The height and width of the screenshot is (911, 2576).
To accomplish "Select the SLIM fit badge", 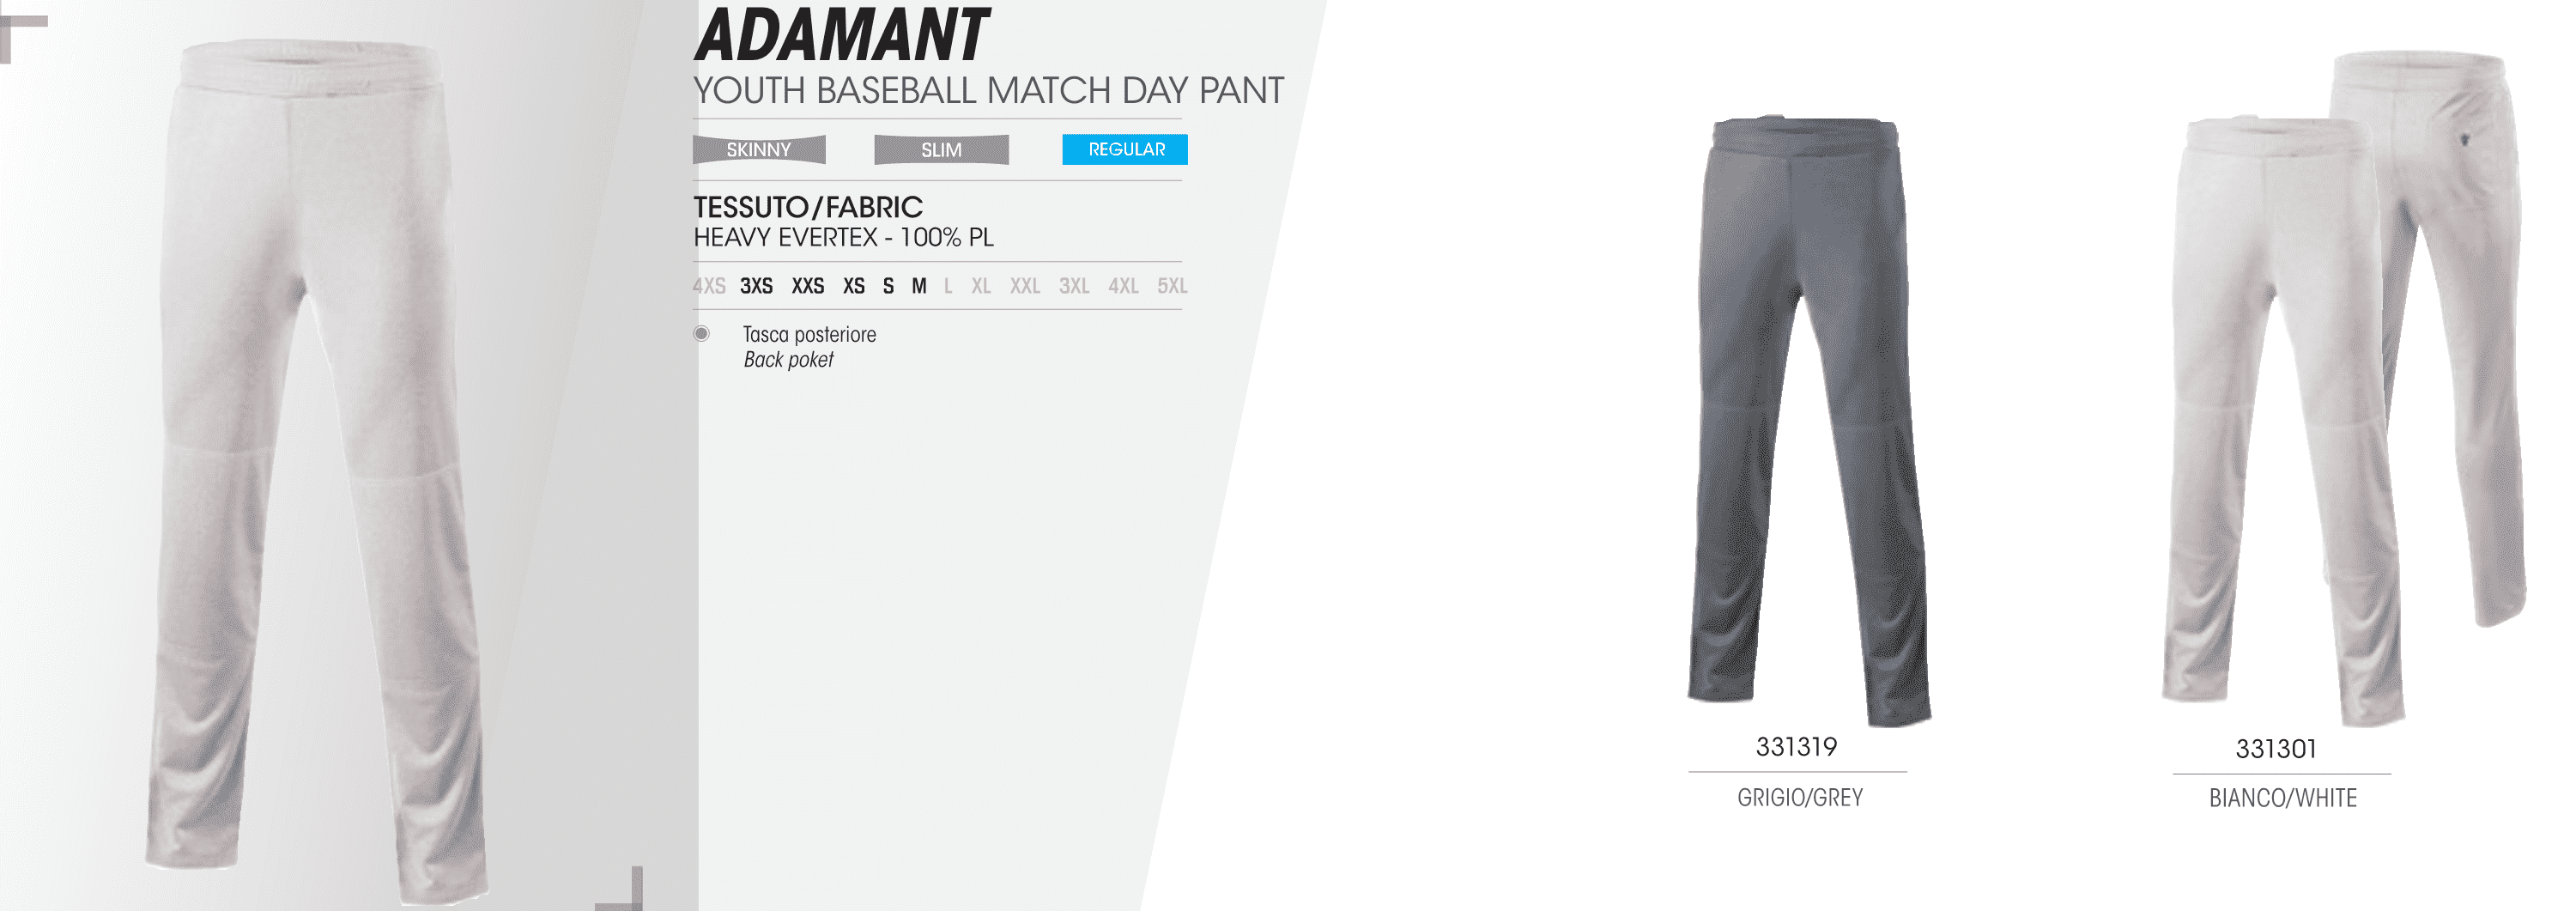I will point(941,150).
